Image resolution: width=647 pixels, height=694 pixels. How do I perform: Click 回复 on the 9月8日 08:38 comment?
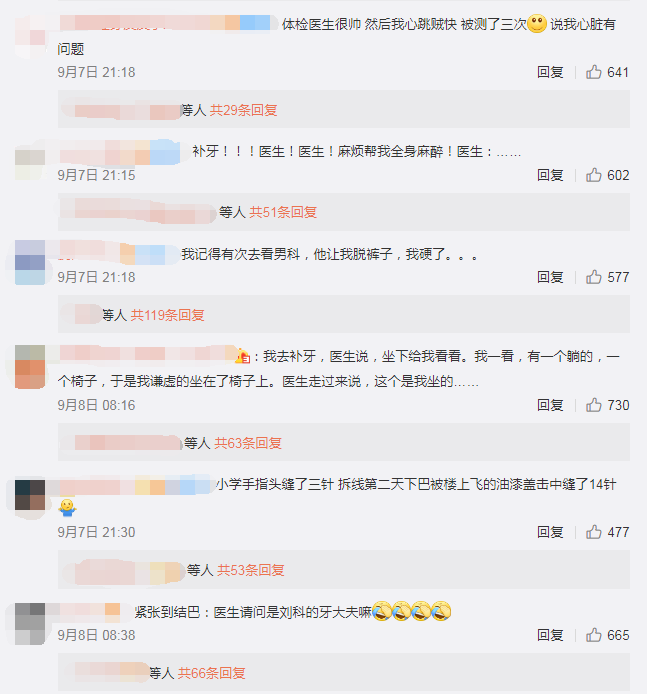click(550, 635)
